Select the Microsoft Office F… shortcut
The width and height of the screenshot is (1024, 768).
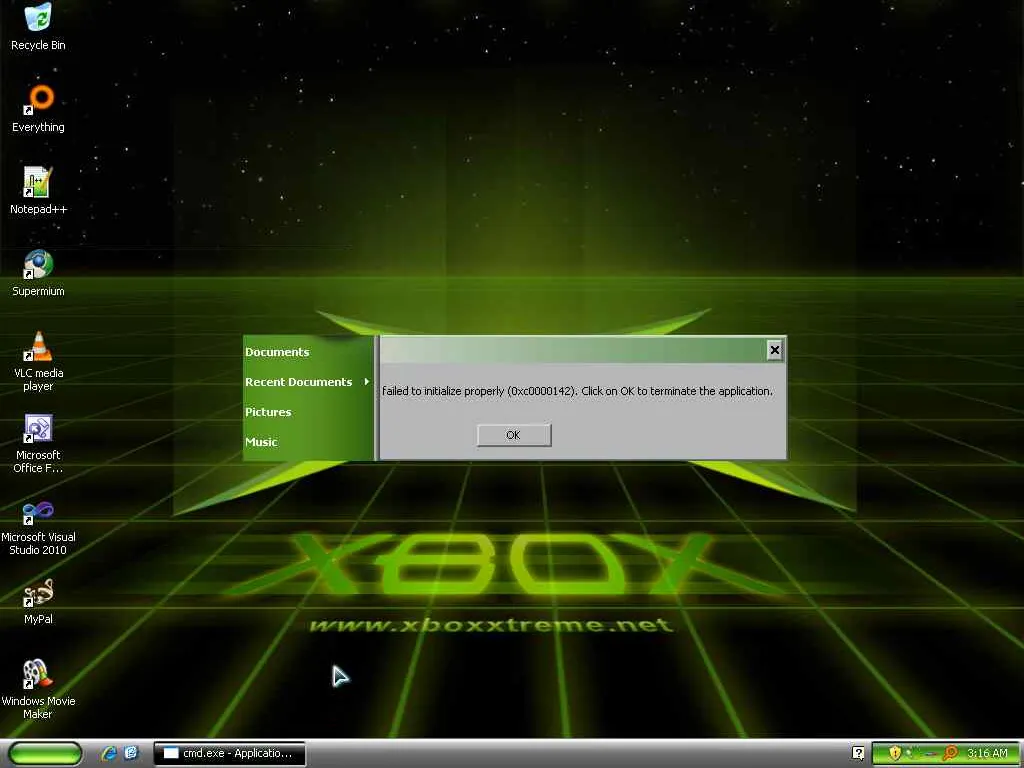(39, 443)
